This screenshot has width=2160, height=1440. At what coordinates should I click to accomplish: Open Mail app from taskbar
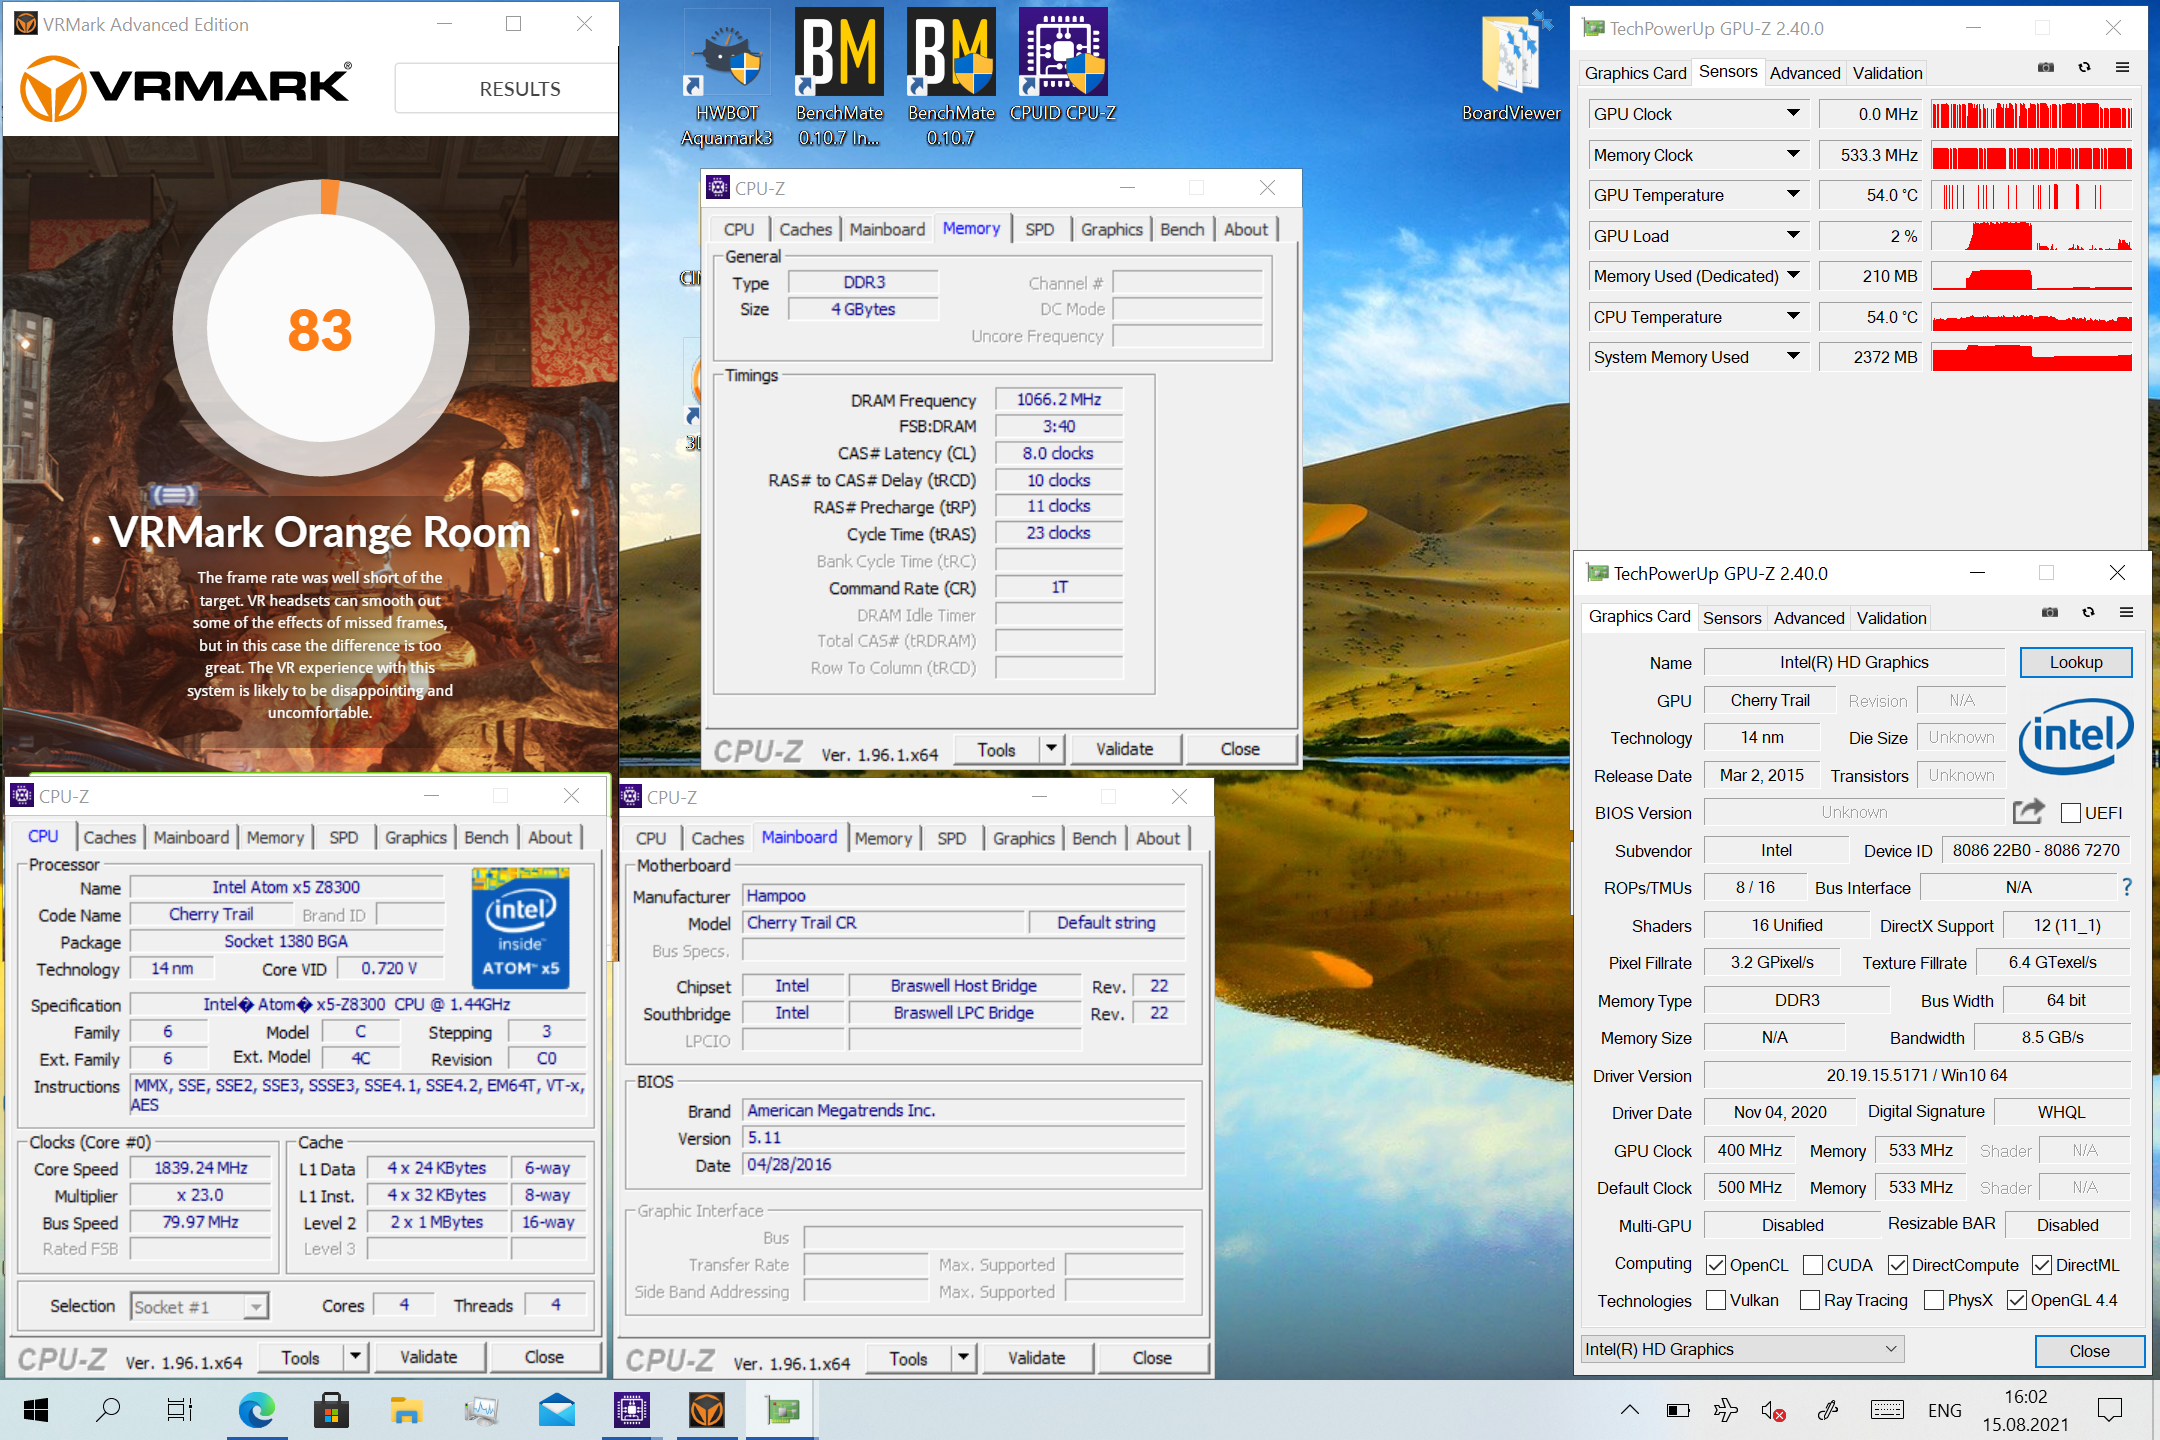coord(556,1410)
